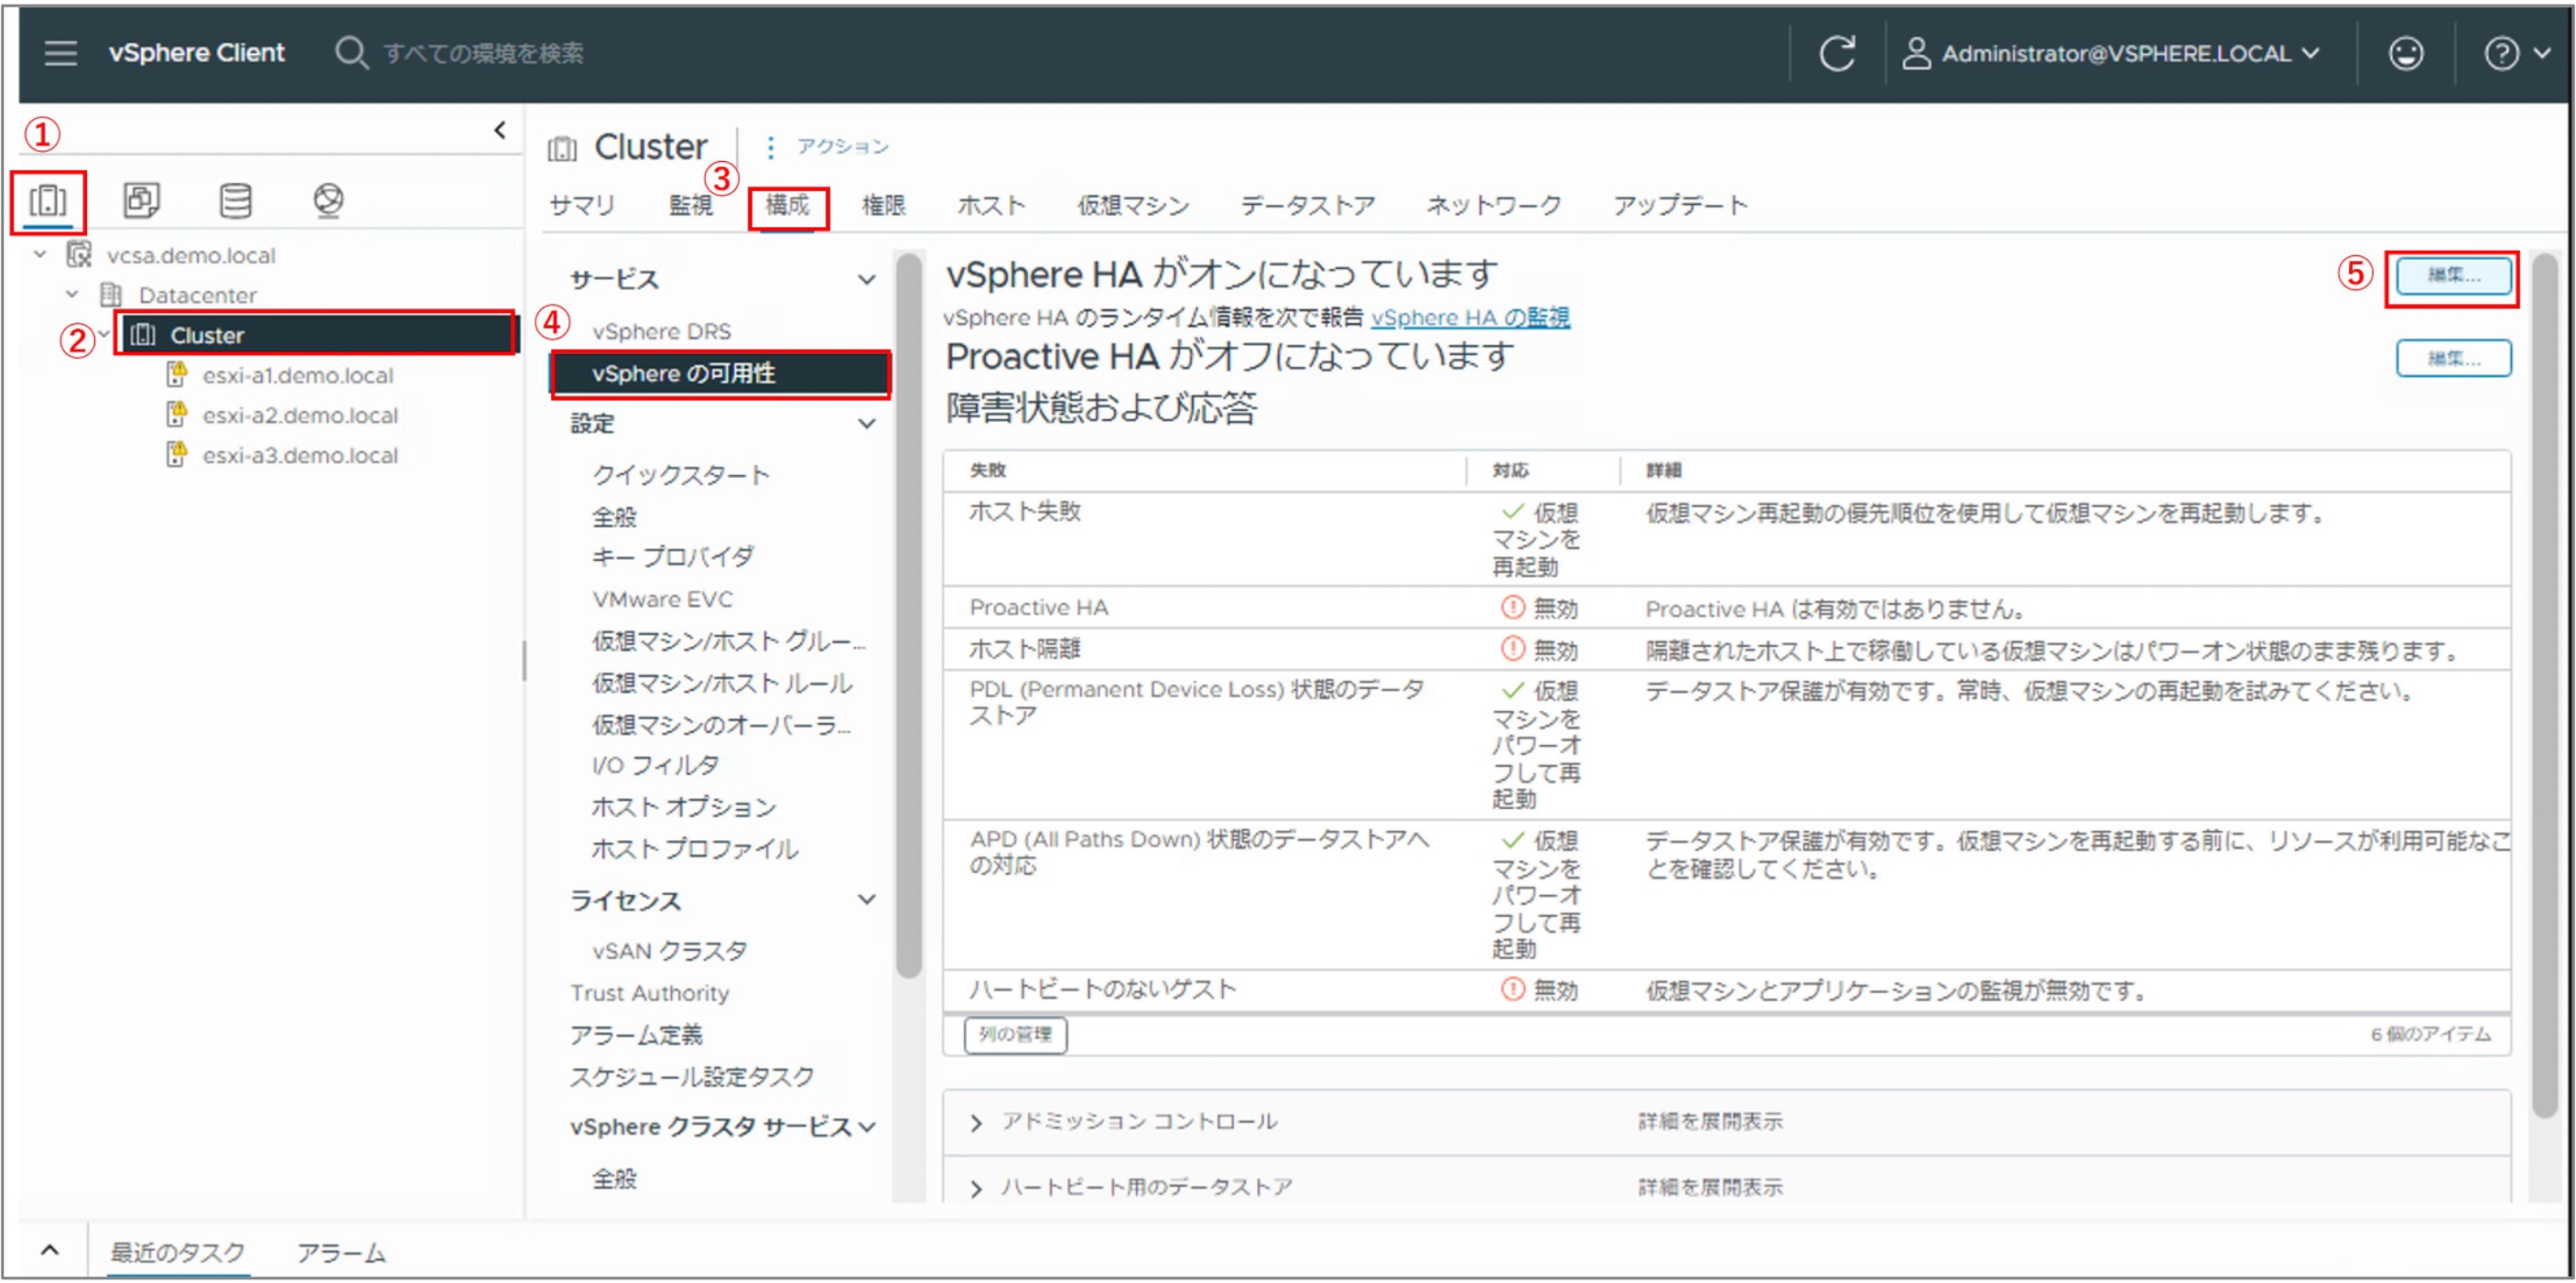The height and width of the screenshot is (1283, 2576).
Task: Switch to the 権限 tab
Action: click(883, 206)
